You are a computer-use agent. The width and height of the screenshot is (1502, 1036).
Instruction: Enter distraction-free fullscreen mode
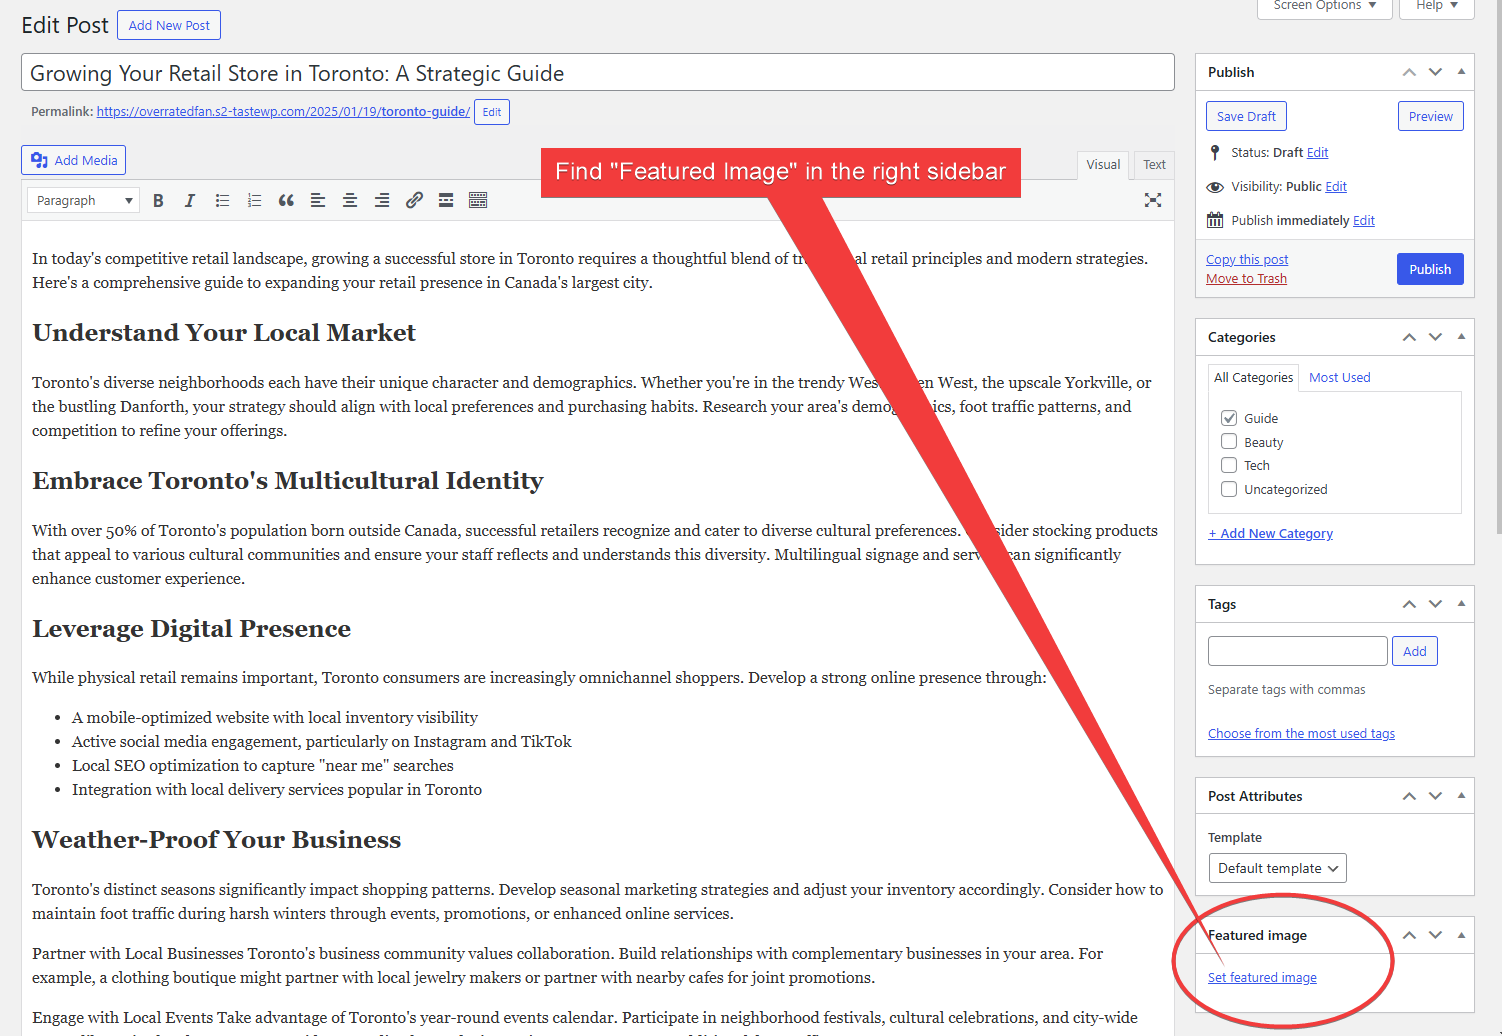pos(1153,200)
